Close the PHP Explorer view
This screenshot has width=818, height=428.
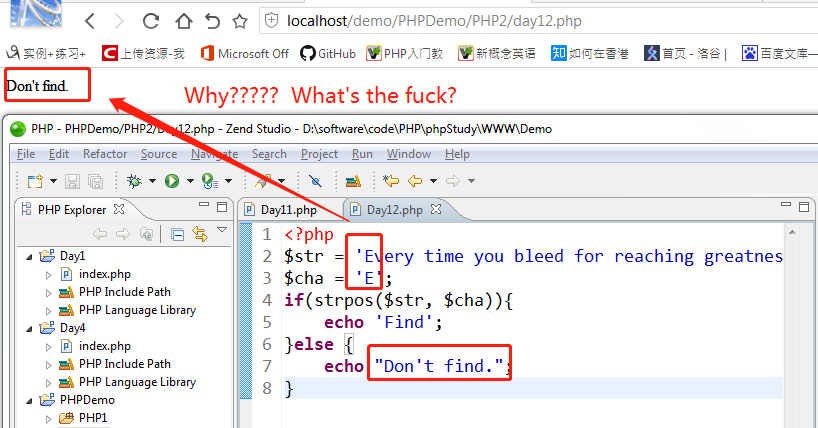point(119,209)
